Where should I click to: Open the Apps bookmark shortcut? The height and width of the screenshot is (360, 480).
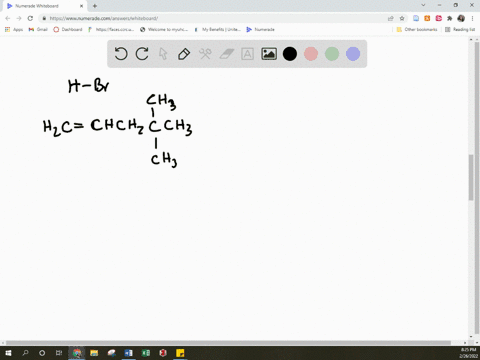[x=14, y=29]
